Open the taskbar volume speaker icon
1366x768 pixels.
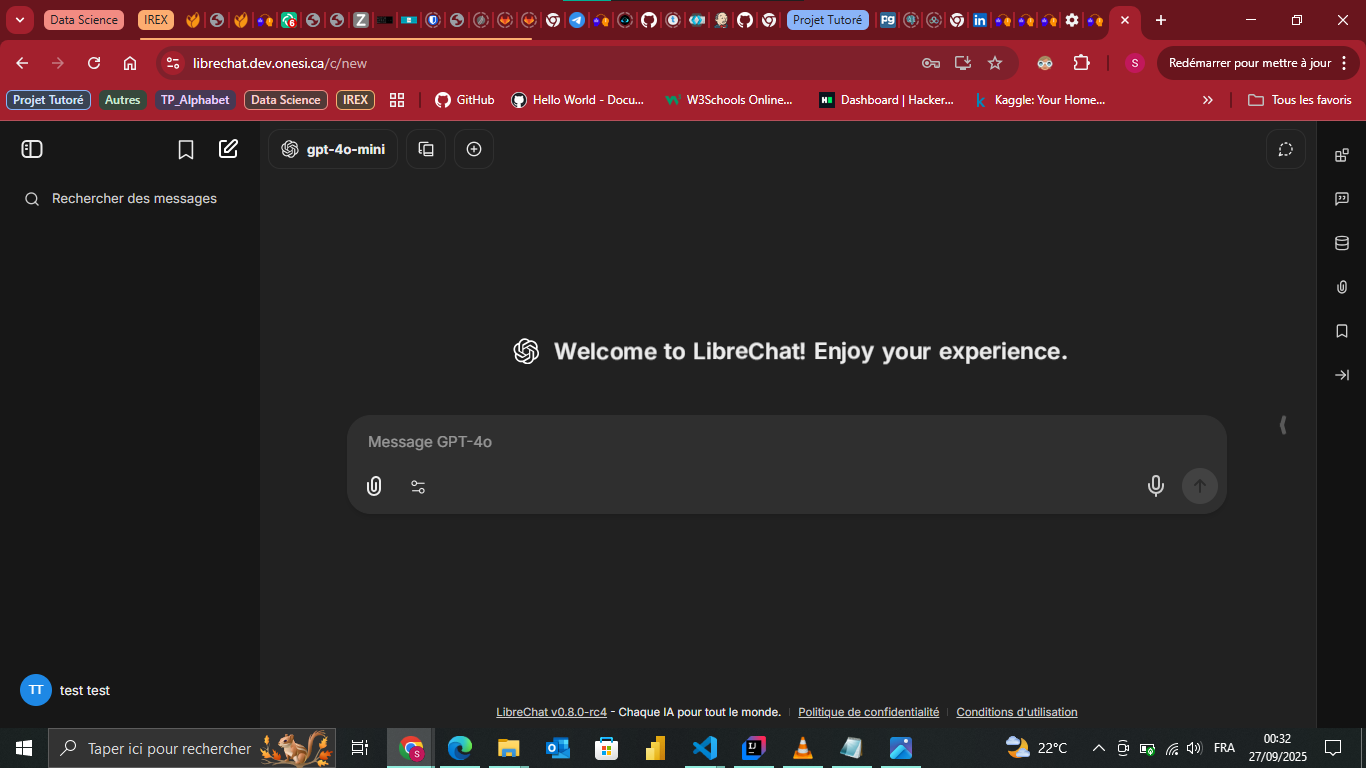pyautogui.click(x=1193, y=748)
